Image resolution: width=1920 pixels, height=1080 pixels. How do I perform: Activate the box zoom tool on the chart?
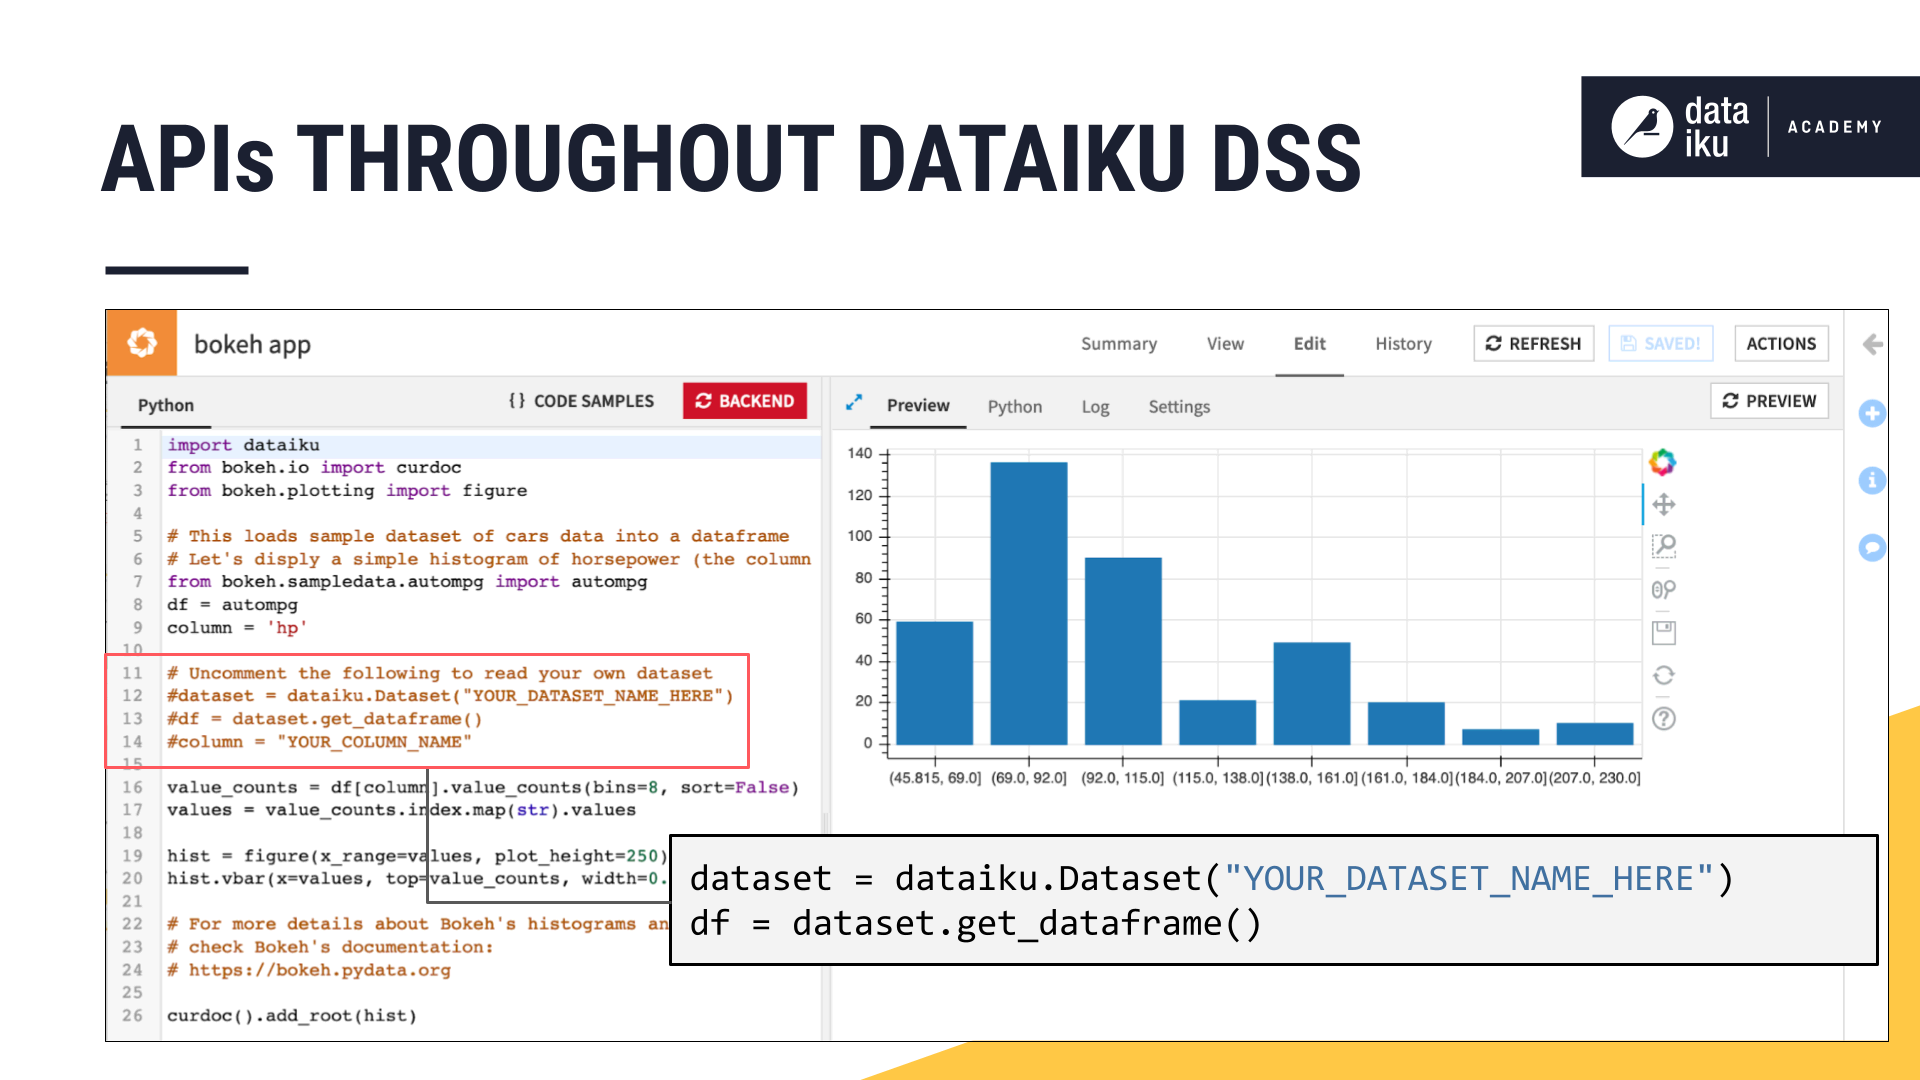pyautogui.click(x=1663, y=547)
